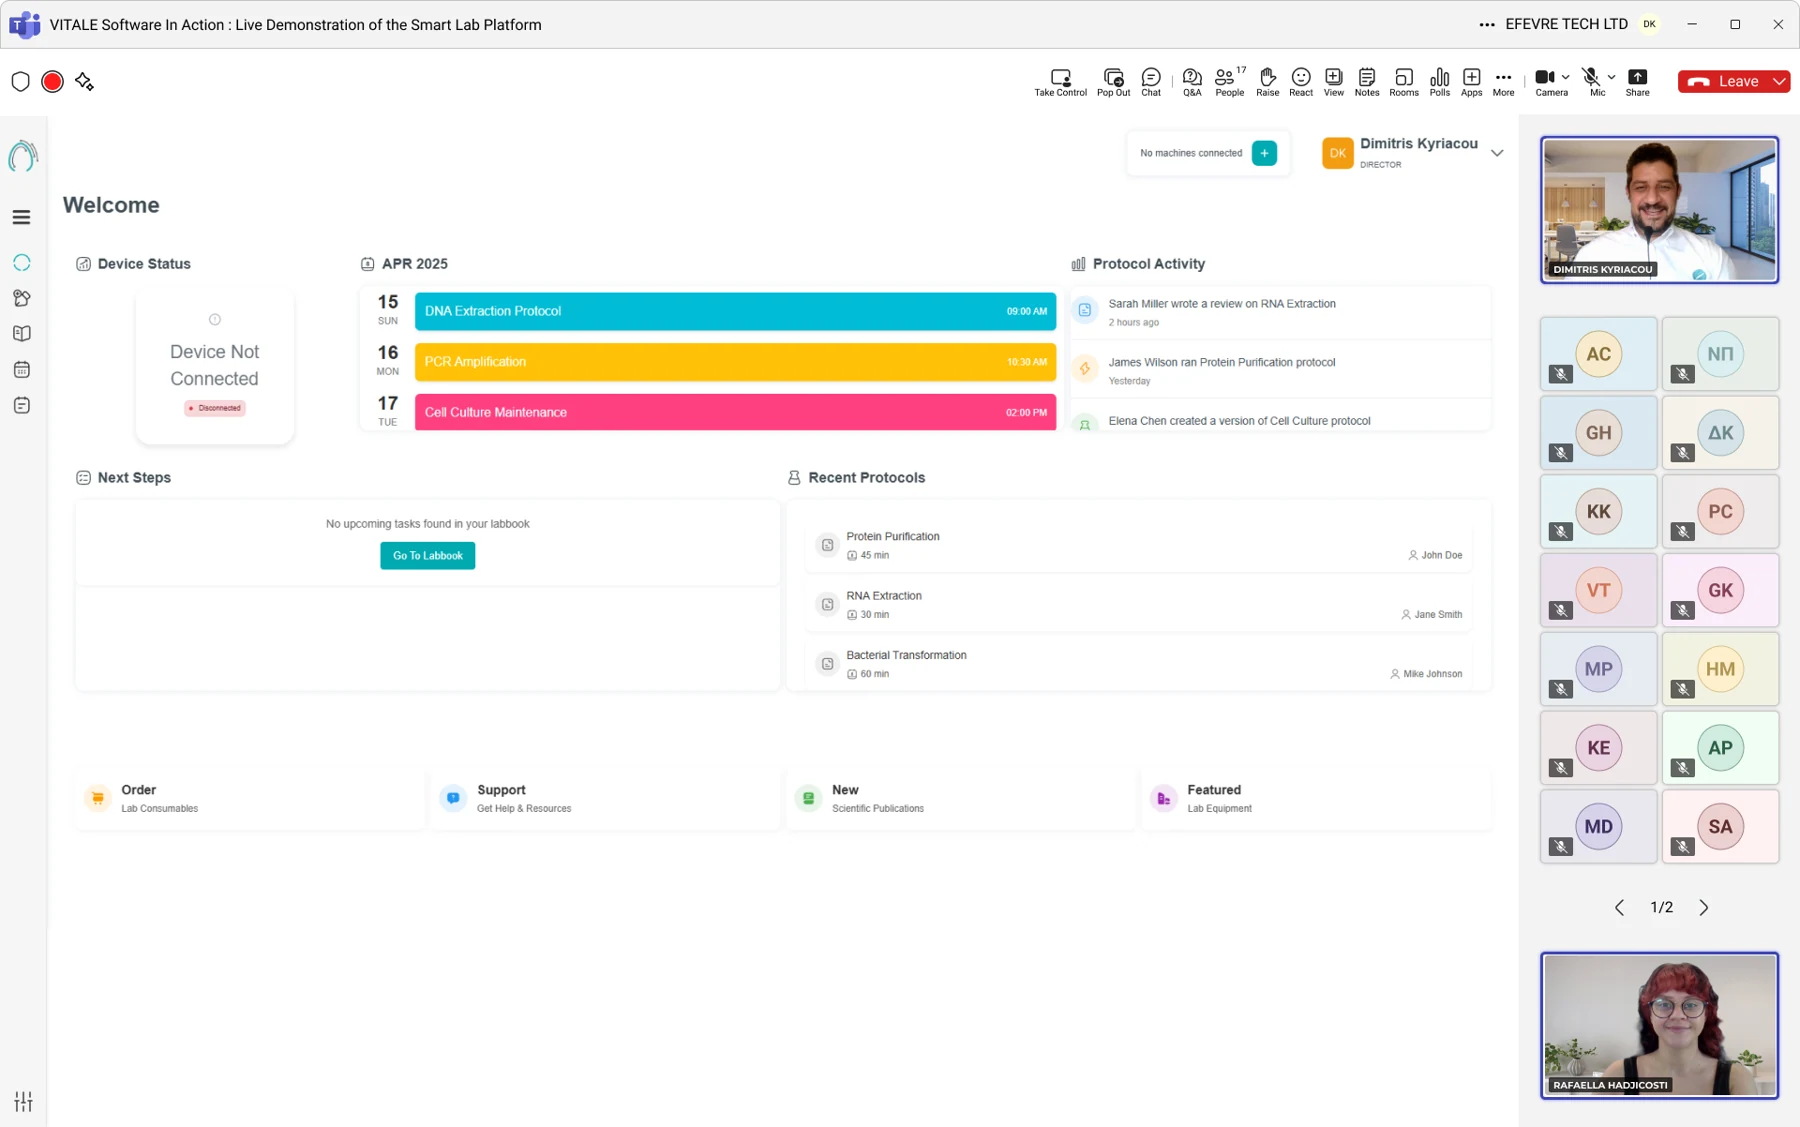Open the PCR Amplification calendar event
Image resolution: width=1800 pixels, height=1127 pixels.
[735, 362]
